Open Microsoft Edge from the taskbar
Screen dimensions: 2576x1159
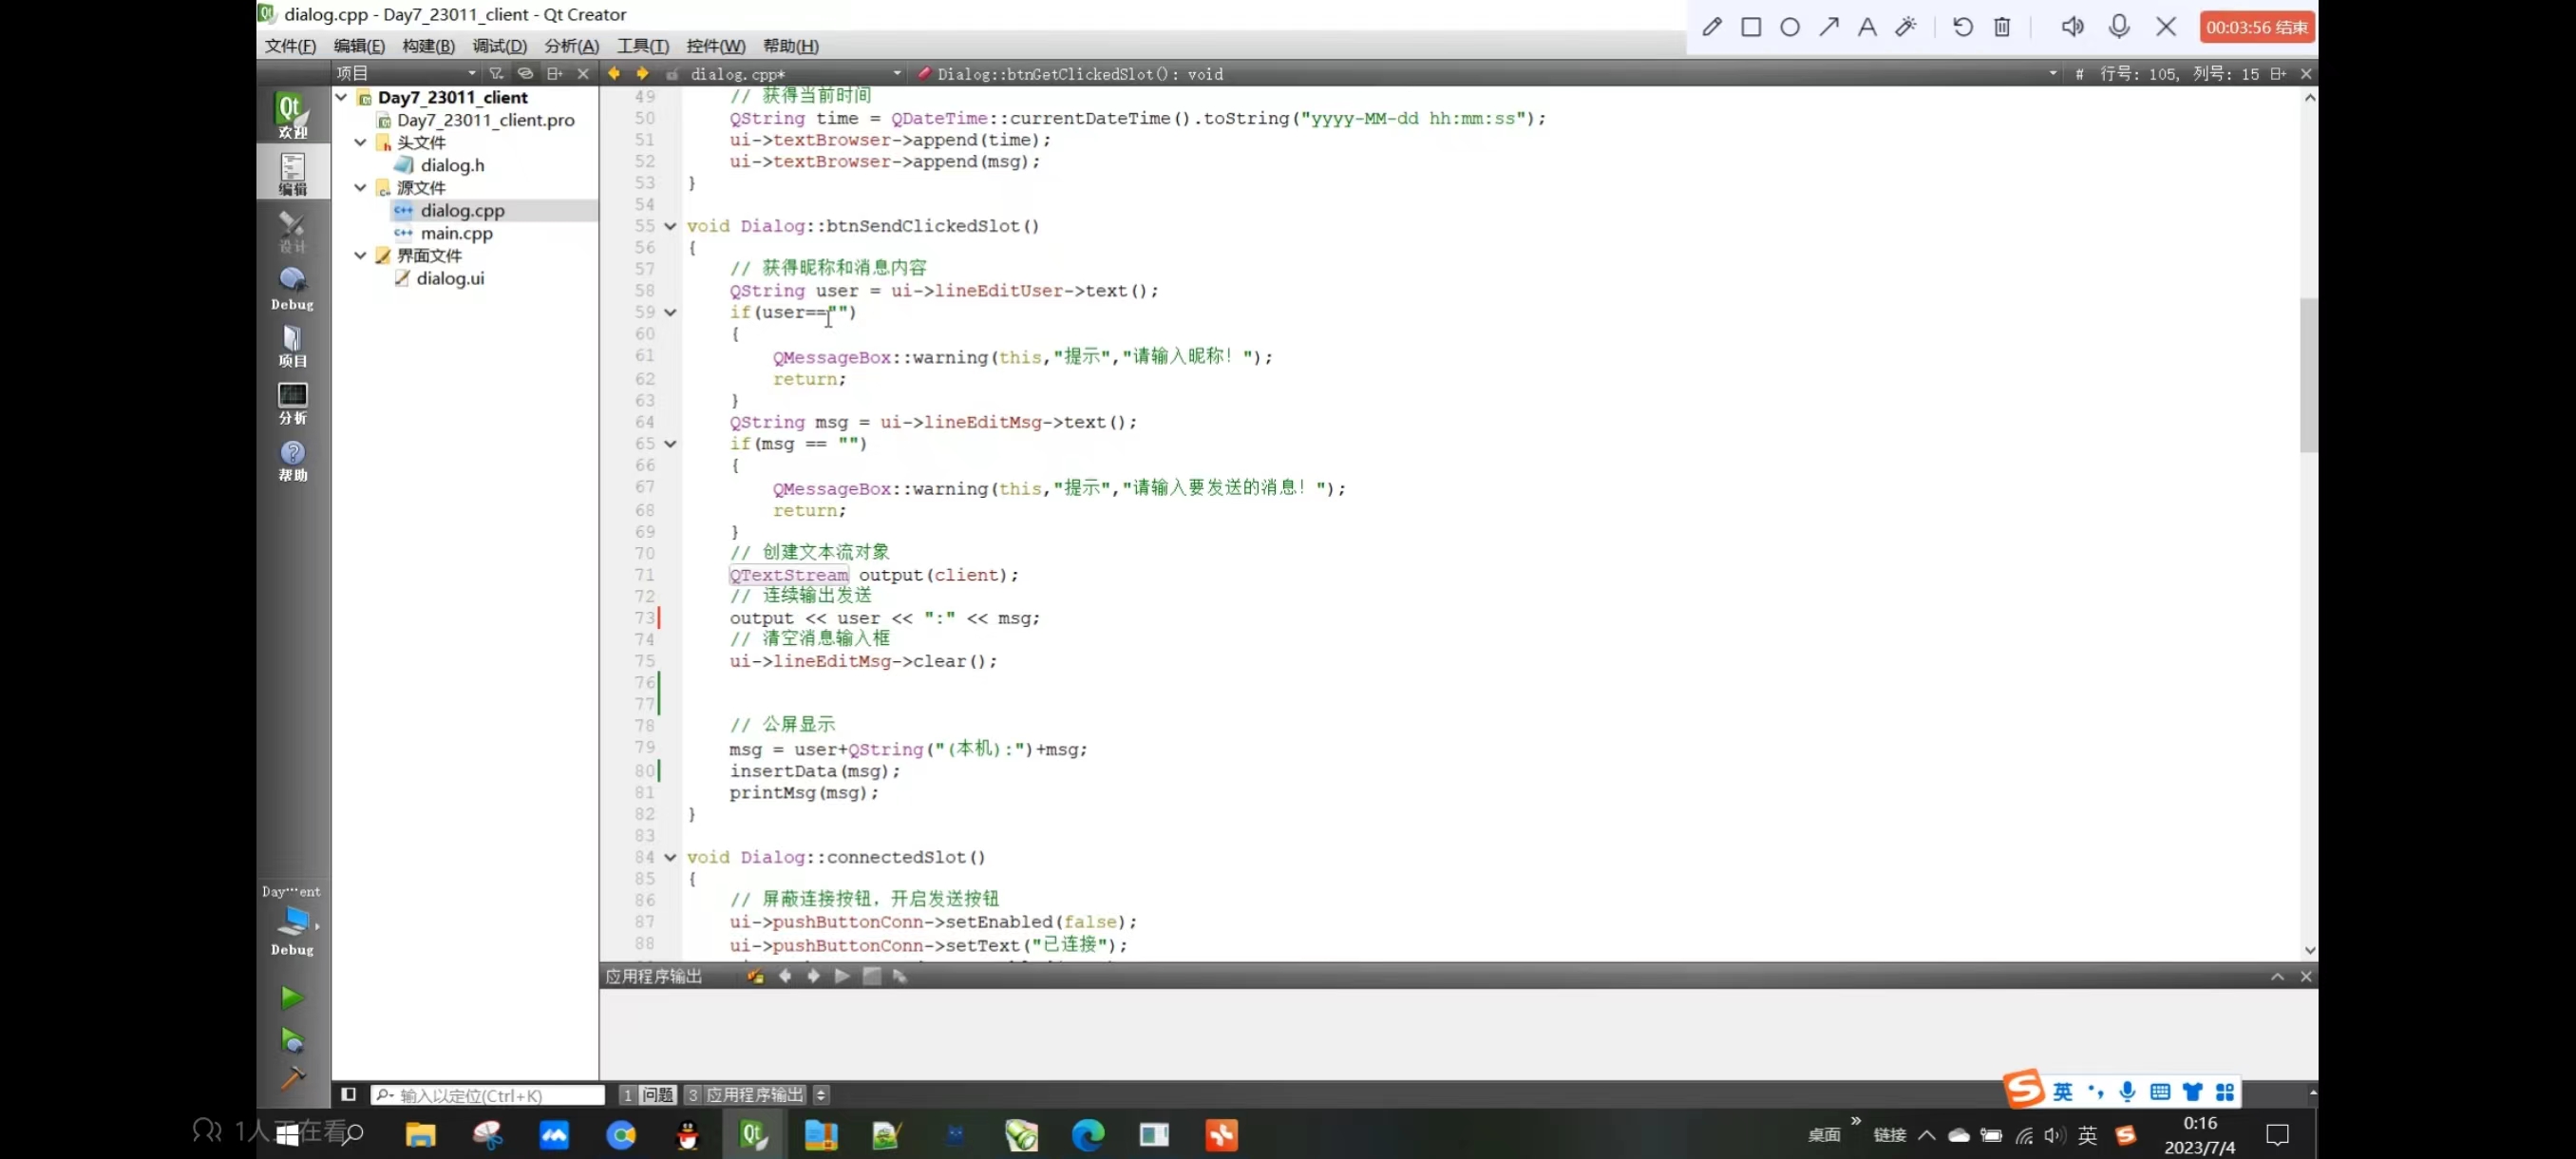1088,1134
